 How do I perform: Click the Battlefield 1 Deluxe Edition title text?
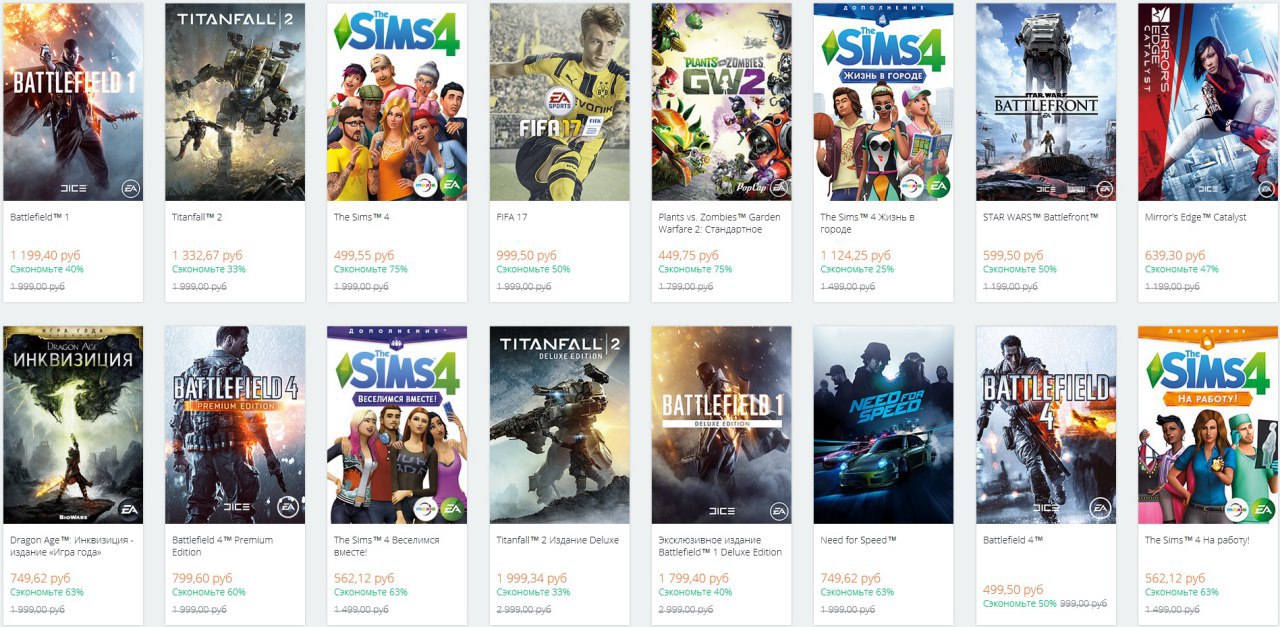[720, 546]
